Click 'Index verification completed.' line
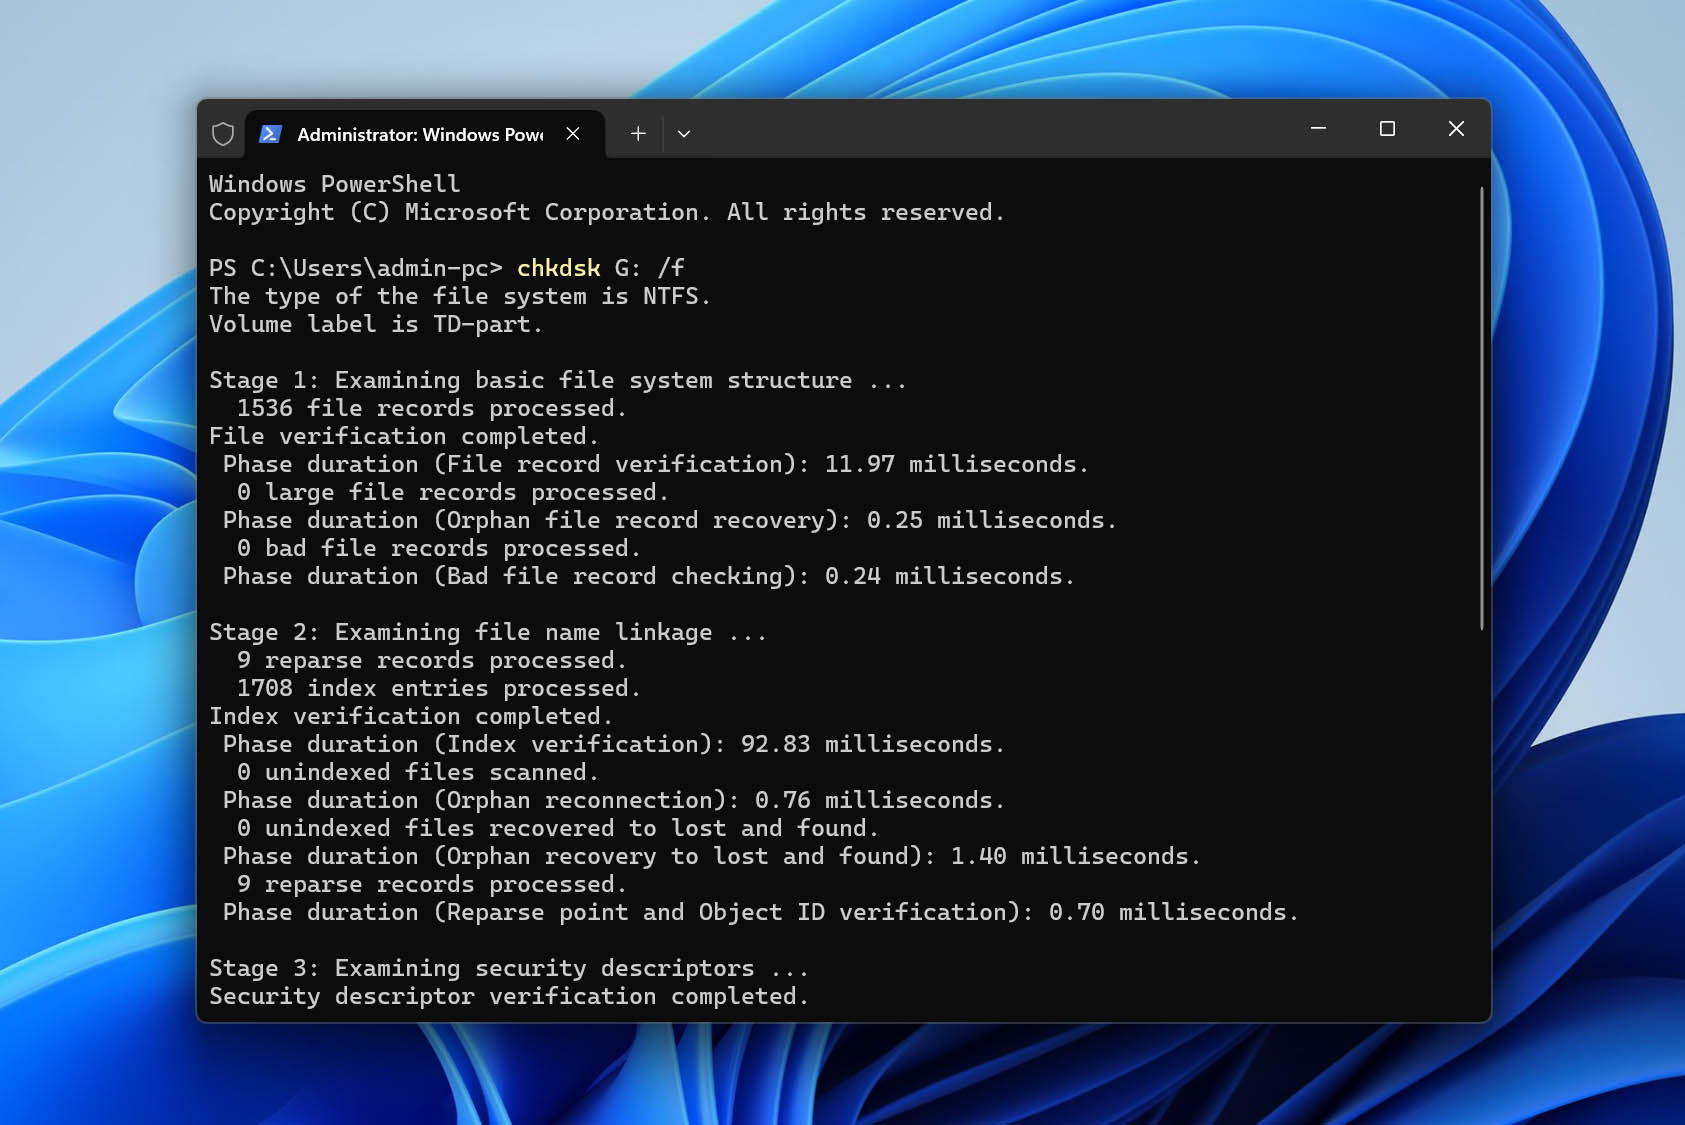Viewport: 1685px width, 1125px height. (x=410, y=716)
